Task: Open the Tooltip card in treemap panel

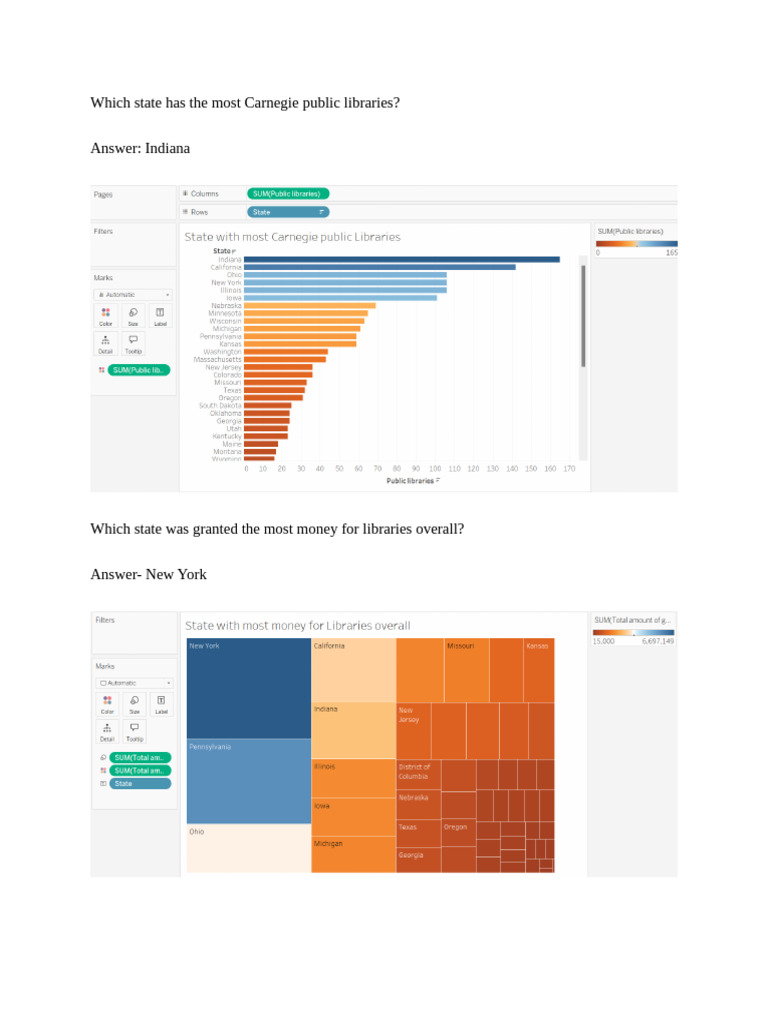Action: (x=135, y=731)
